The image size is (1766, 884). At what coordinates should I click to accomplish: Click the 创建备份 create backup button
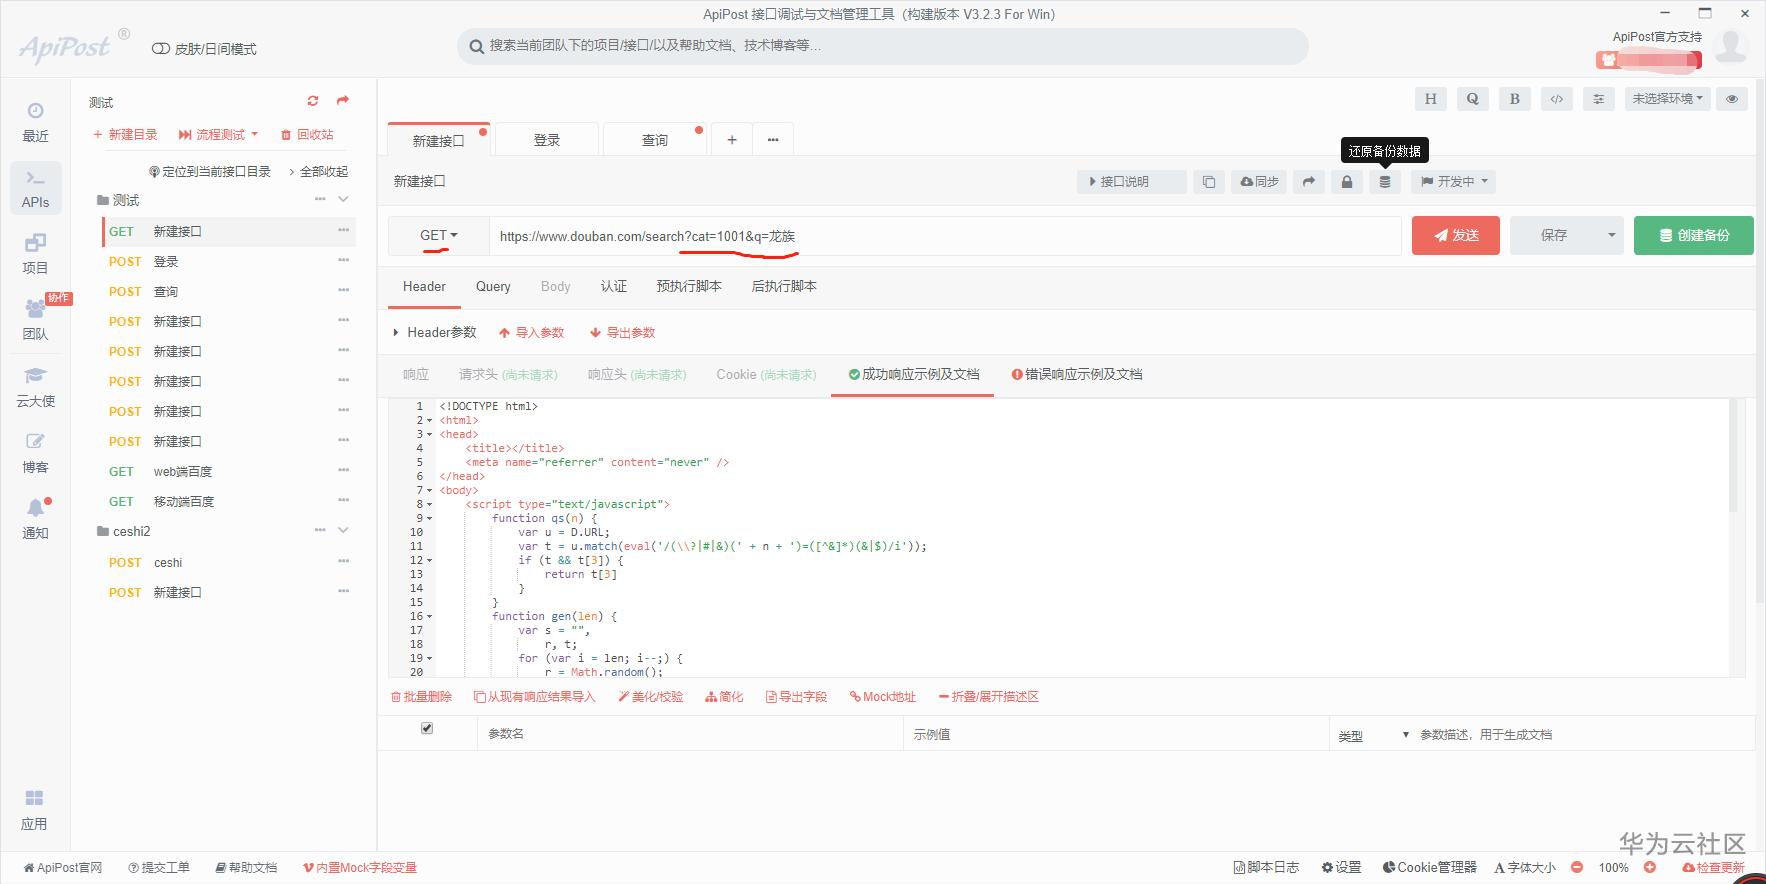coord(1693,236)
